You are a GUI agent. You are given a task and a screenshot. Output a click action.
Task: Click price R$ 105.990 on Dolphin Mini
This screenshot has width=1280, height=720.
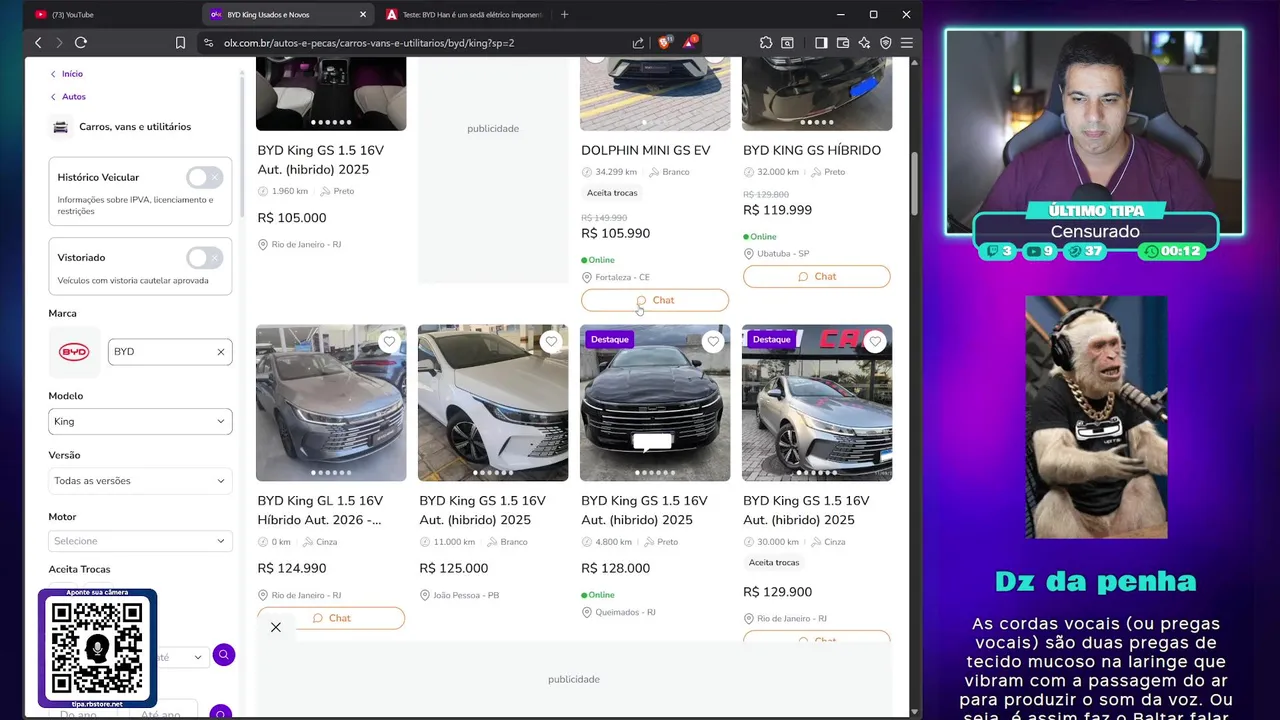point(616,233)
